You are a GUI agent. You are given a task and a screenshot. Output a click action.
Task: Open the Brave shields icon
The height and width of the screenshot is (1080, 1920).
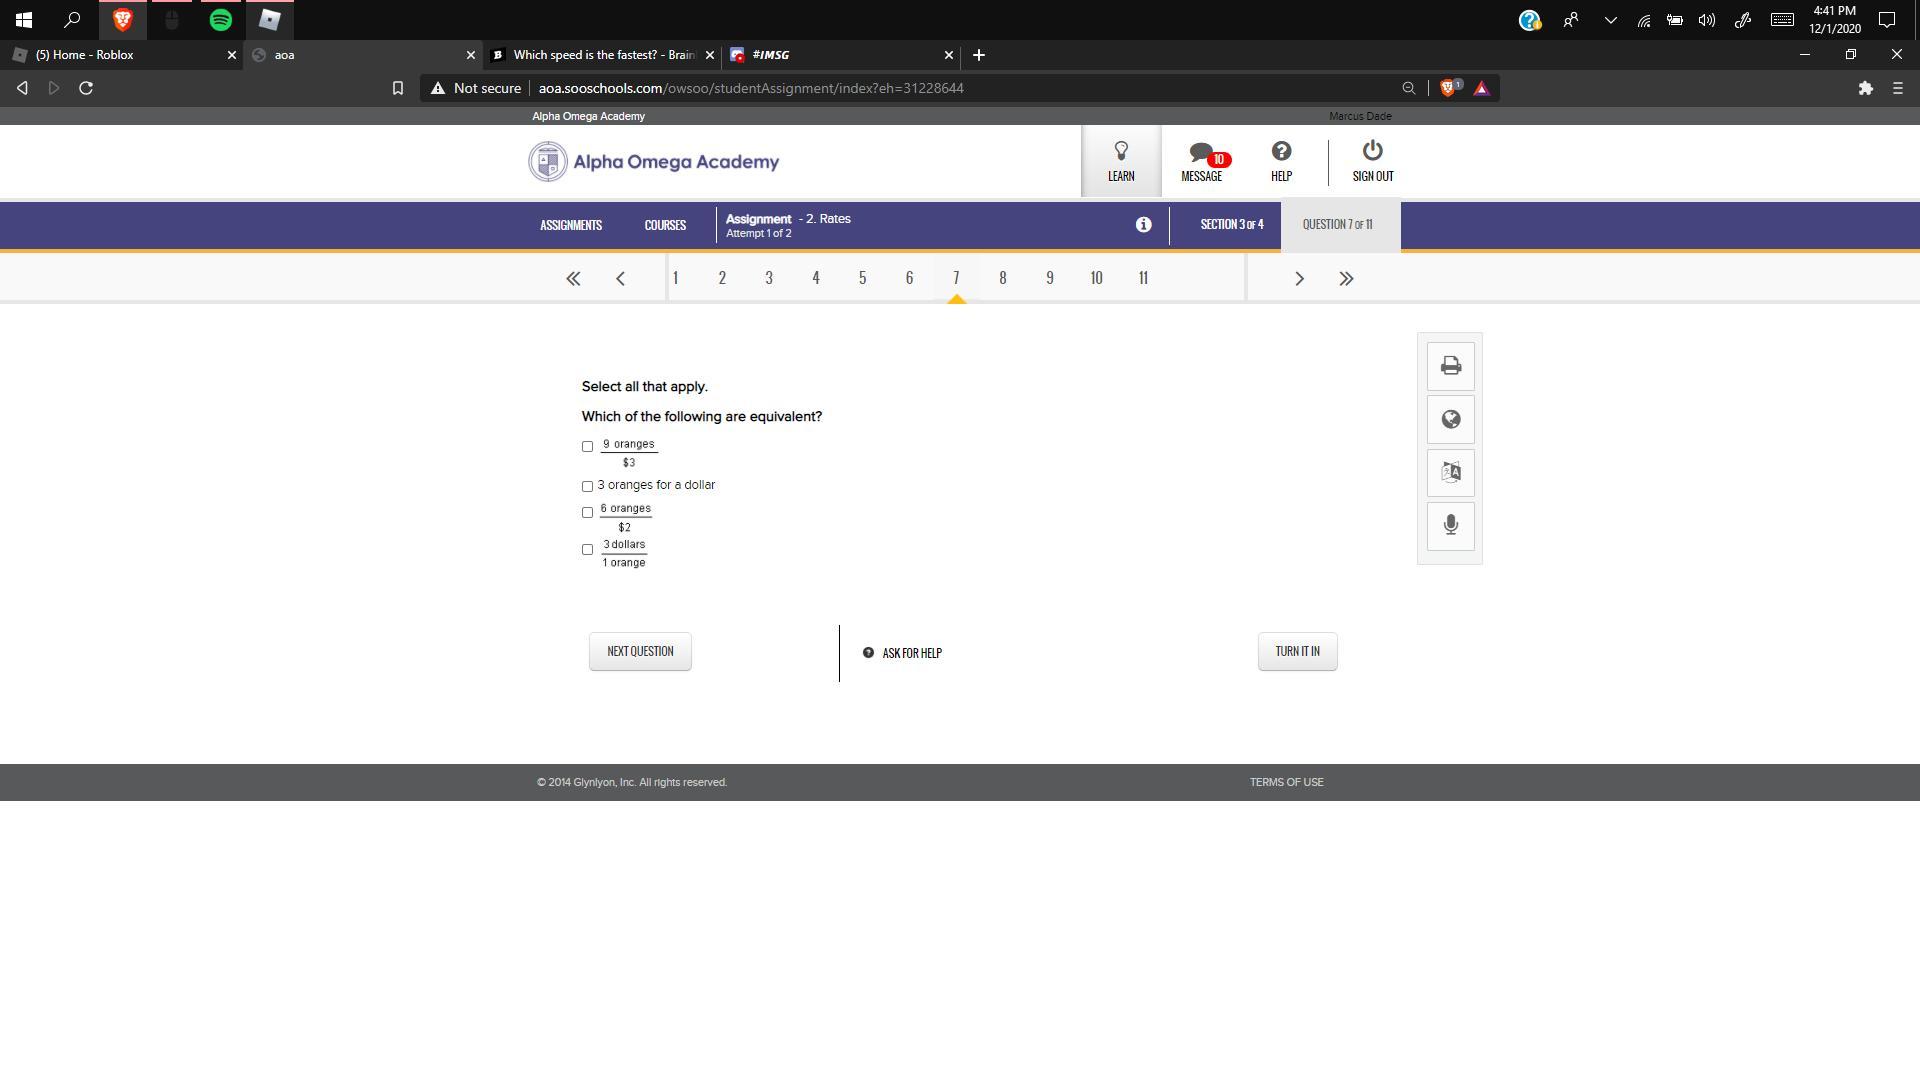click(1448, 88)
